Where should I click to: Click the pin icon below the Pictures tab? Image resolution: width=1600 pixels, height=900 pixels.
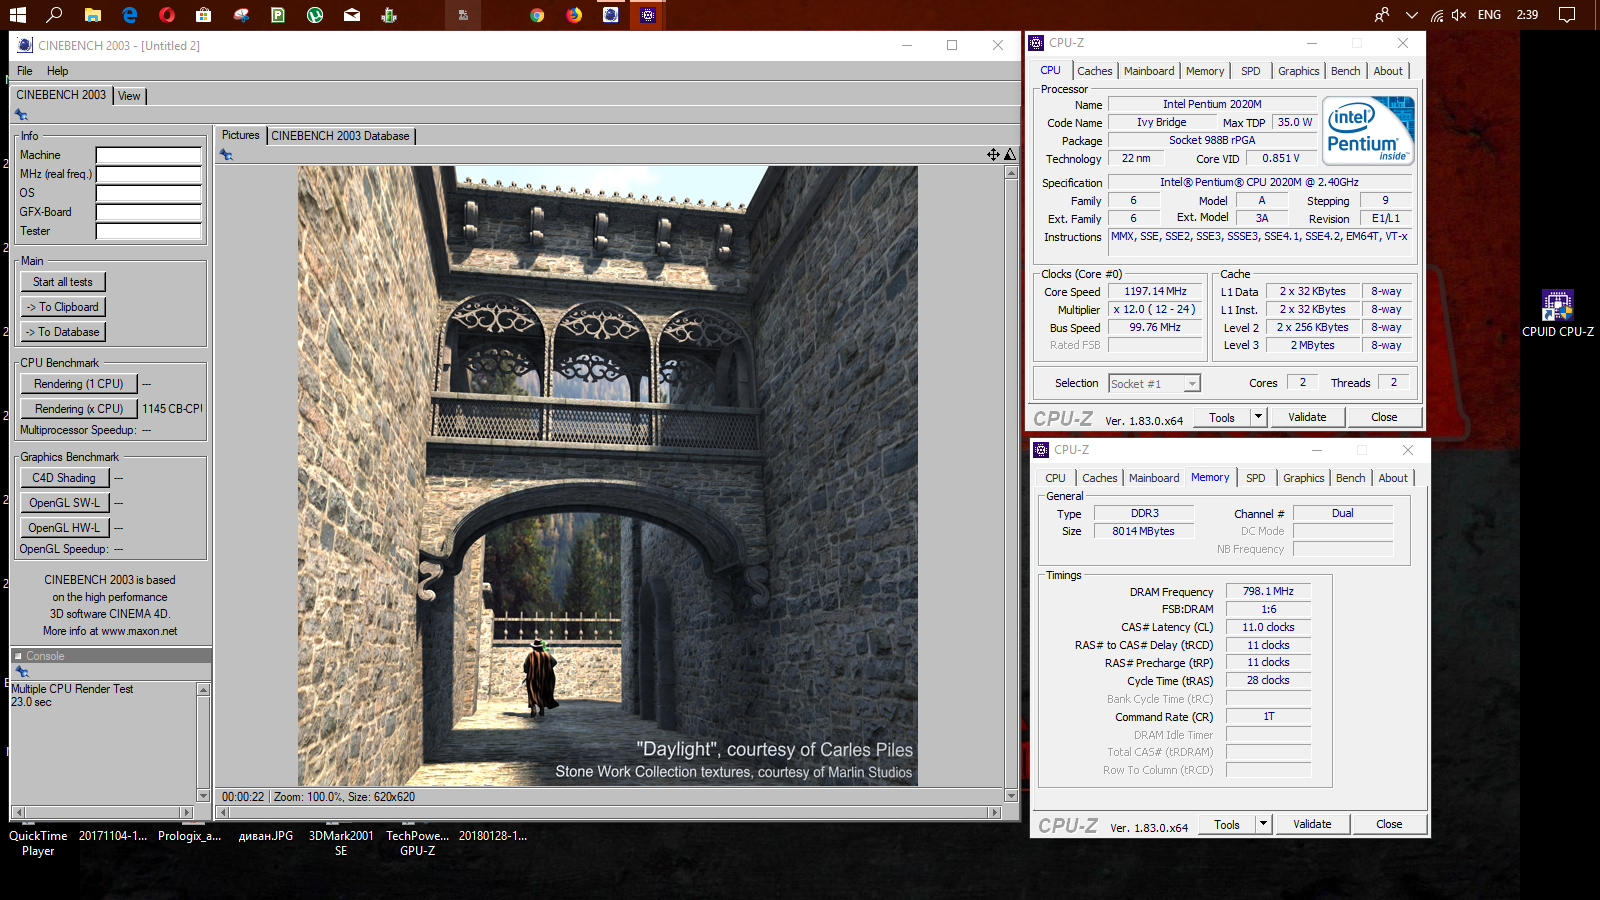click(226, 155)
